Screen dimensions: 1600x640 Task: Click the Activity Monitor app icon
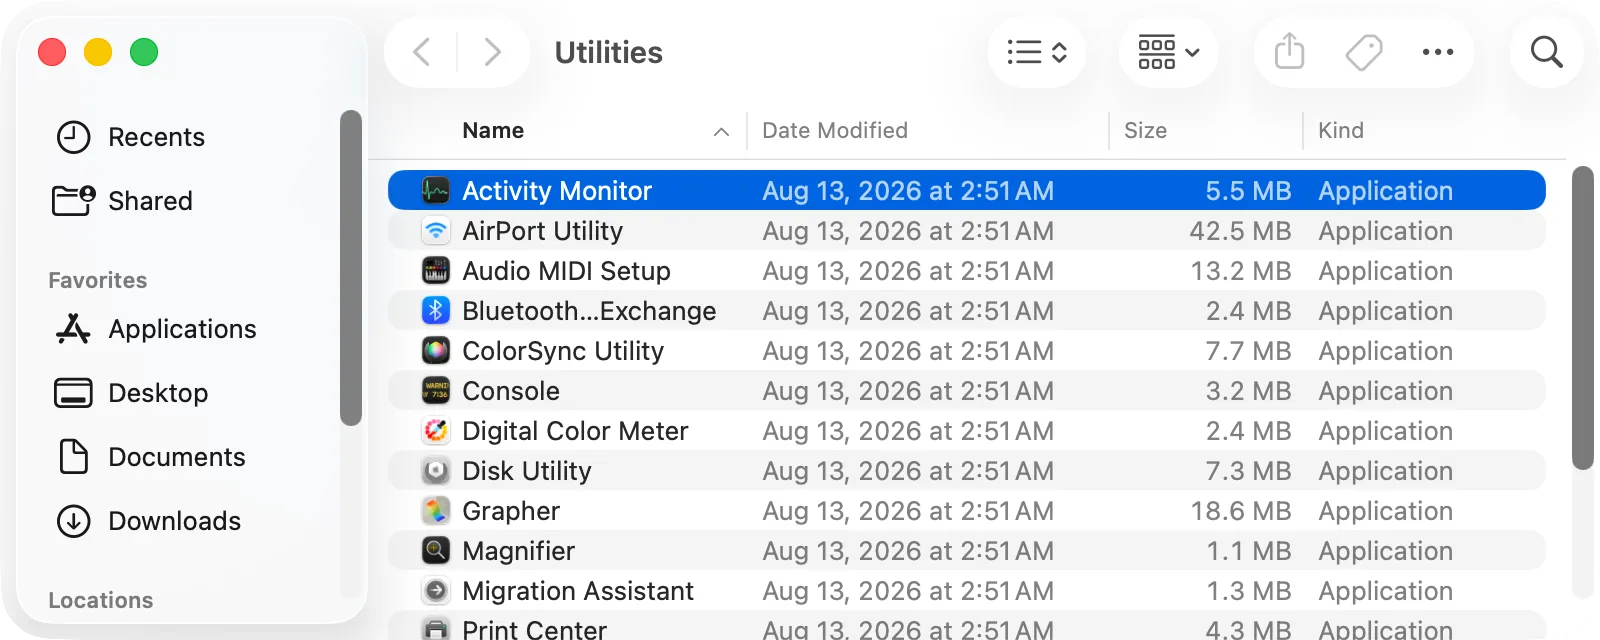(435, 190)
